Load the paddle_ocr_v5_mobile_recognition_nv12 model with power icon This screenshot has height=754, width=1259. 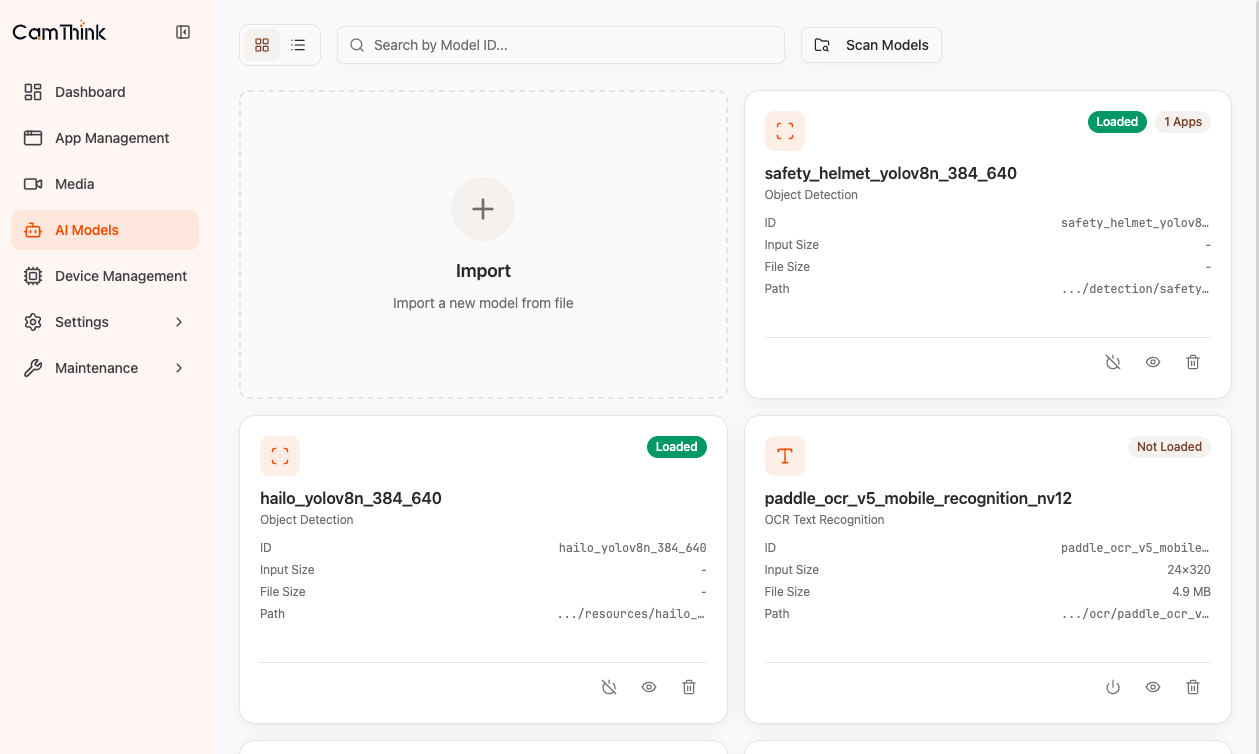click(1113, 687)
